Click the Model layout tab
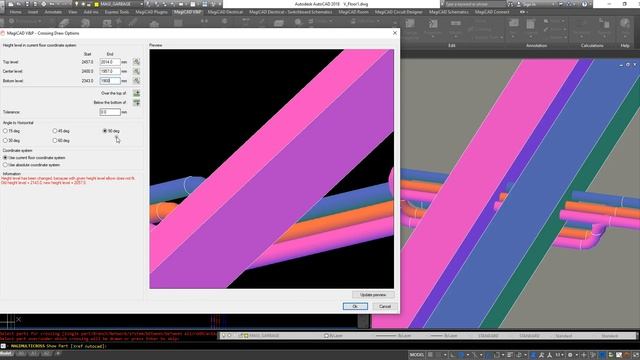 [6, 354]
